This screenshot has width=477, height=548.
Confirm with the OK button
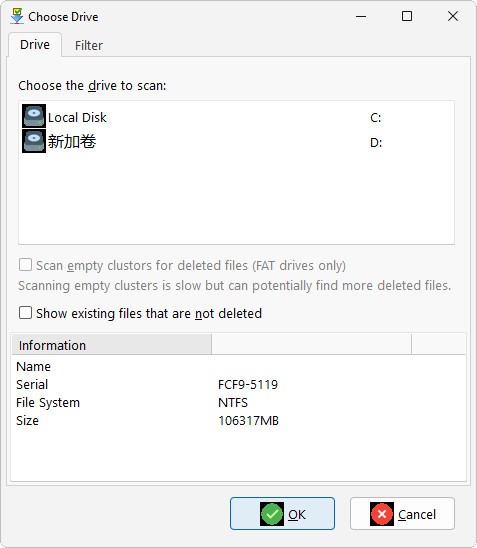(x=282, y=514)
